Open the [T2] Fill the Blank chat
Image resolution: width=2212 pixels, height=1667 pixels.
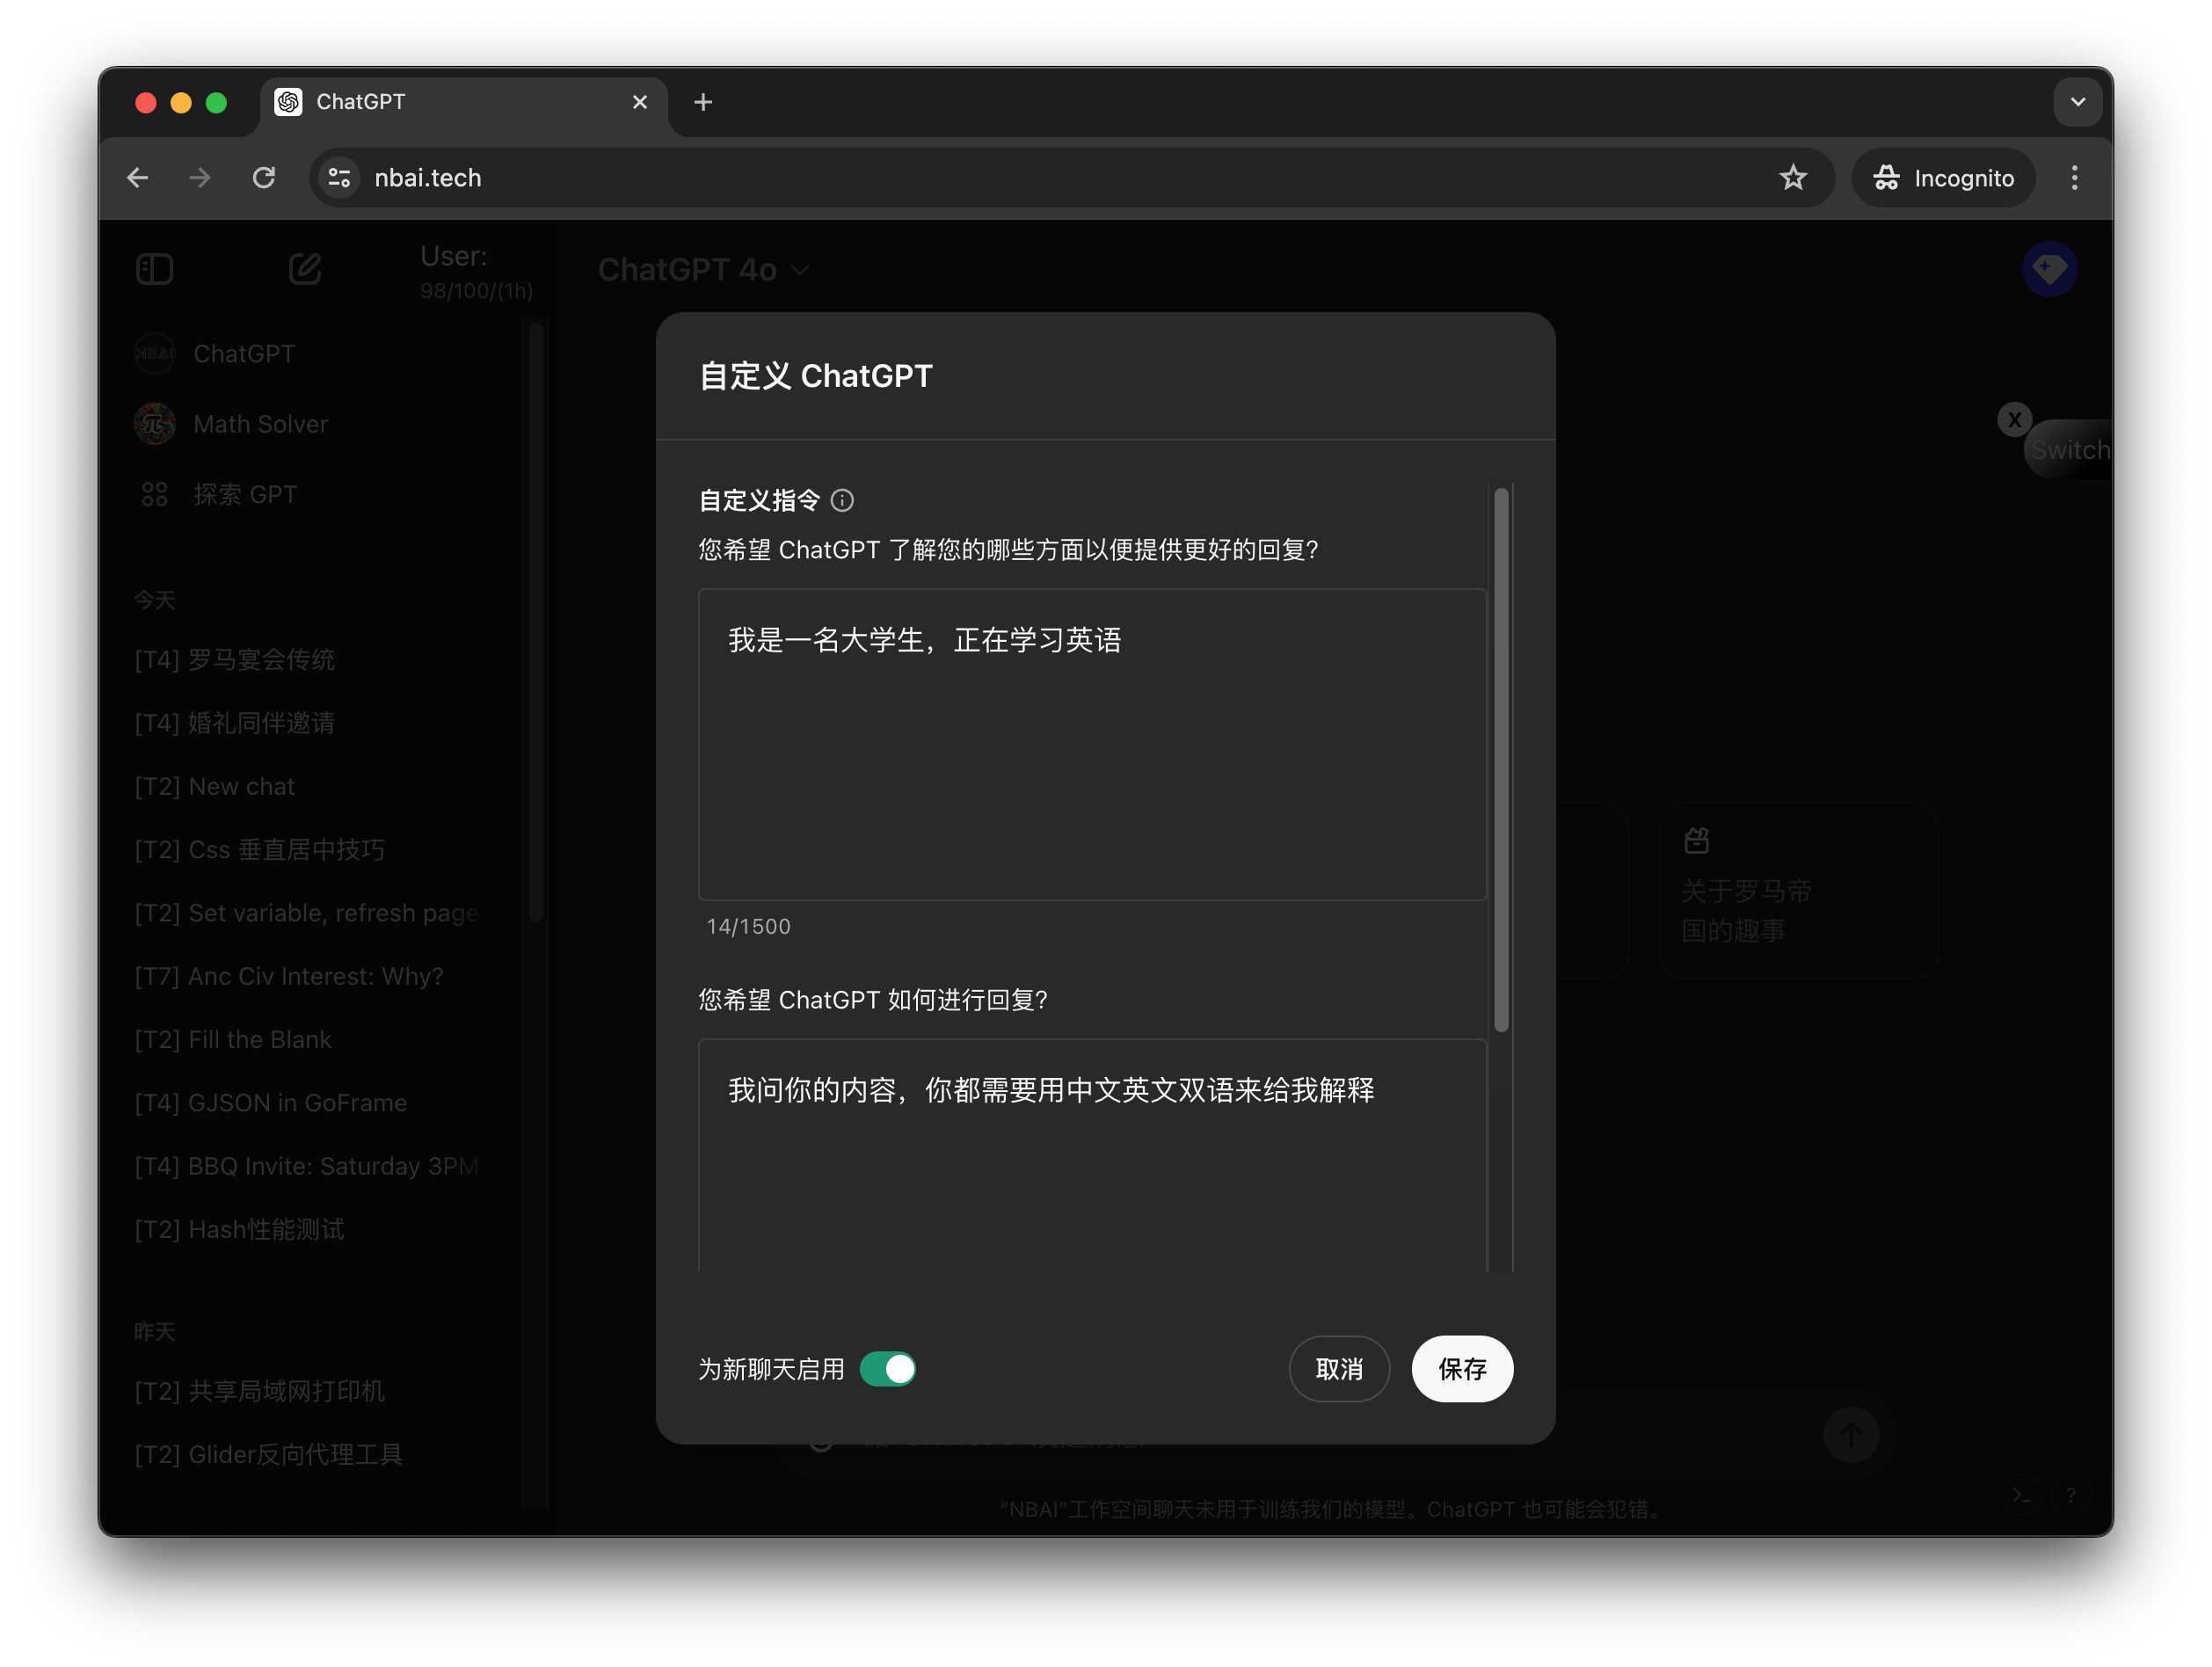click(x=232, y=1039)
